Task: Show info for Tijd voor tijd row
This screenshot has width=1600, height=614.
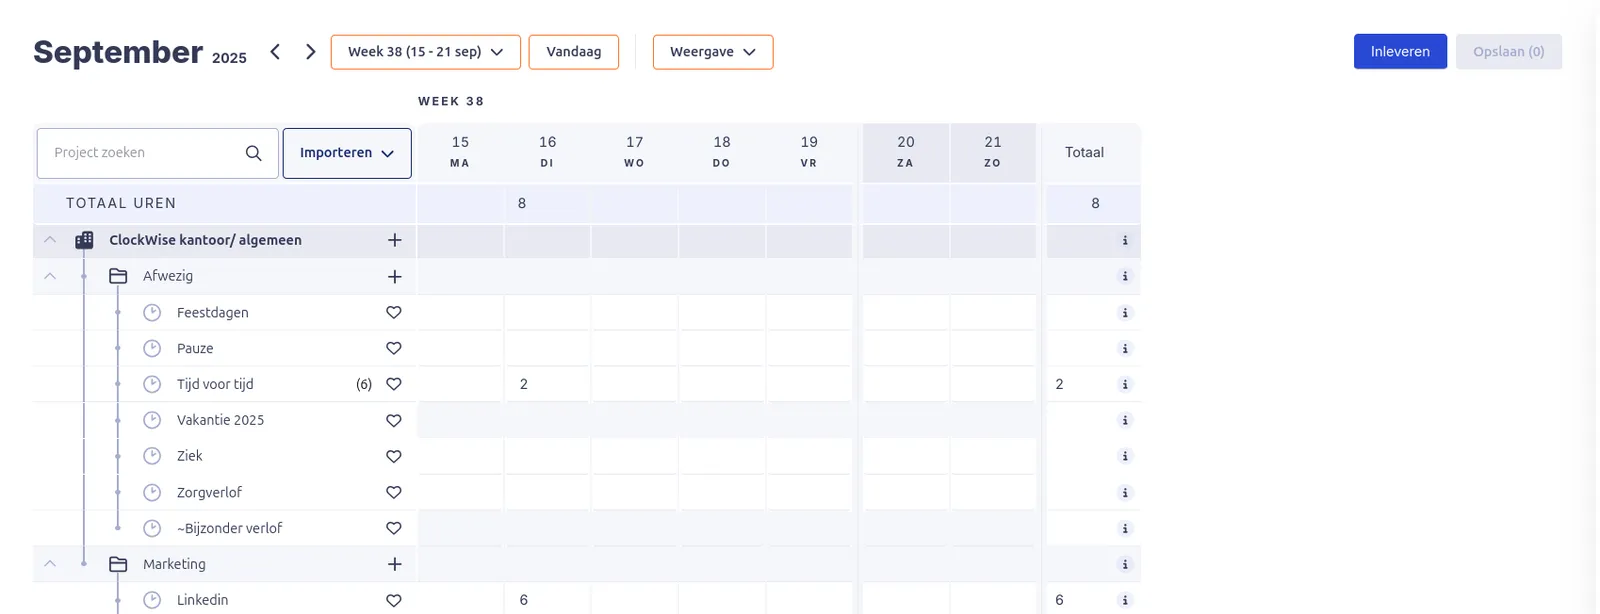Action: pyautogui.click(x=1125, y=384)
